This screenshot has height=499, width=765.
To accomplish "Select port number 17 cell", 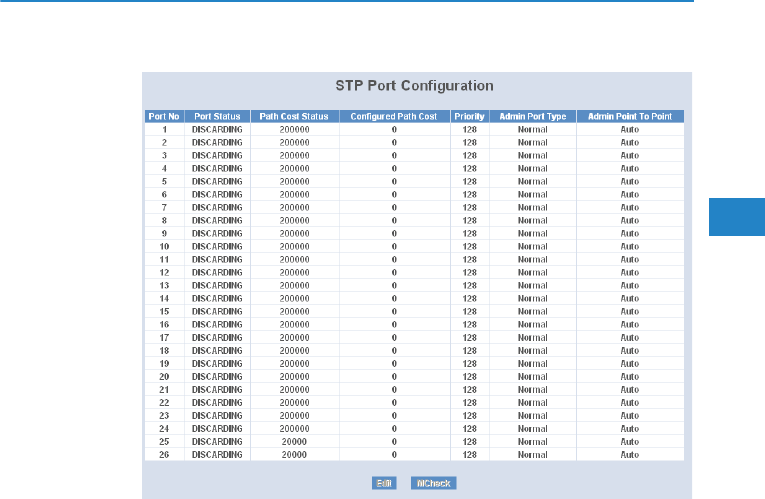I will tap(164, 338).
